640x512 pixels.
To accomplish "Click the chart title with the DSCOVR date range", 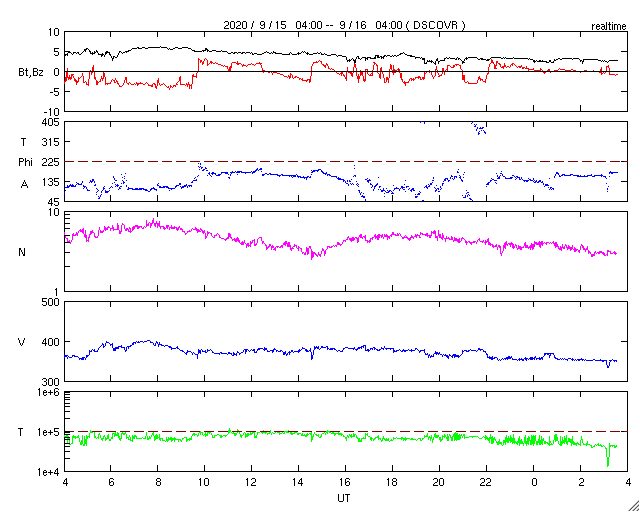I will coord(344,25).
